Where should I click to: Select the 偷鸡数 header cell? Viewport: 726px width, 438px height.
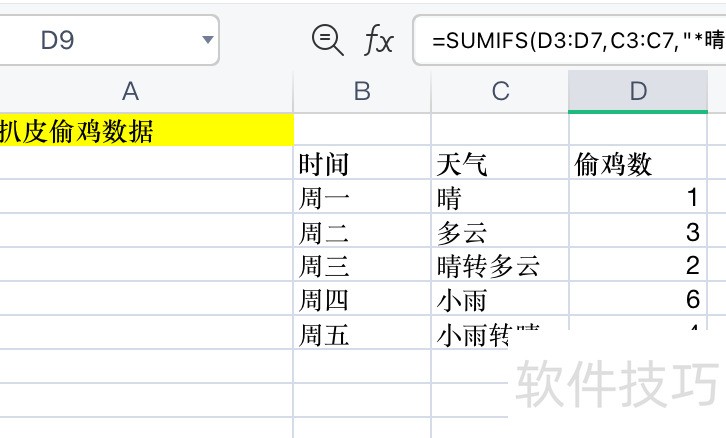tap(638, 164)
